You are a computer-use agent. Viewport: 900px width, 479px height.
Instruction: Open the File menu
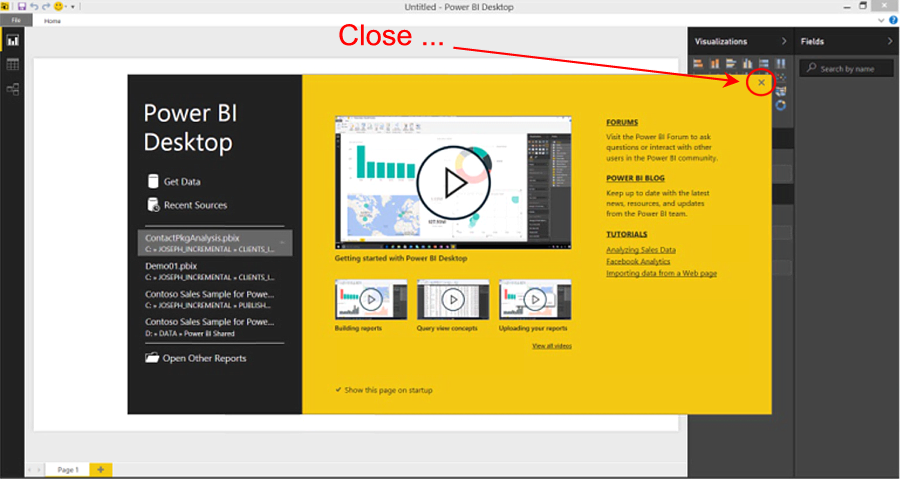coord(16,21)
